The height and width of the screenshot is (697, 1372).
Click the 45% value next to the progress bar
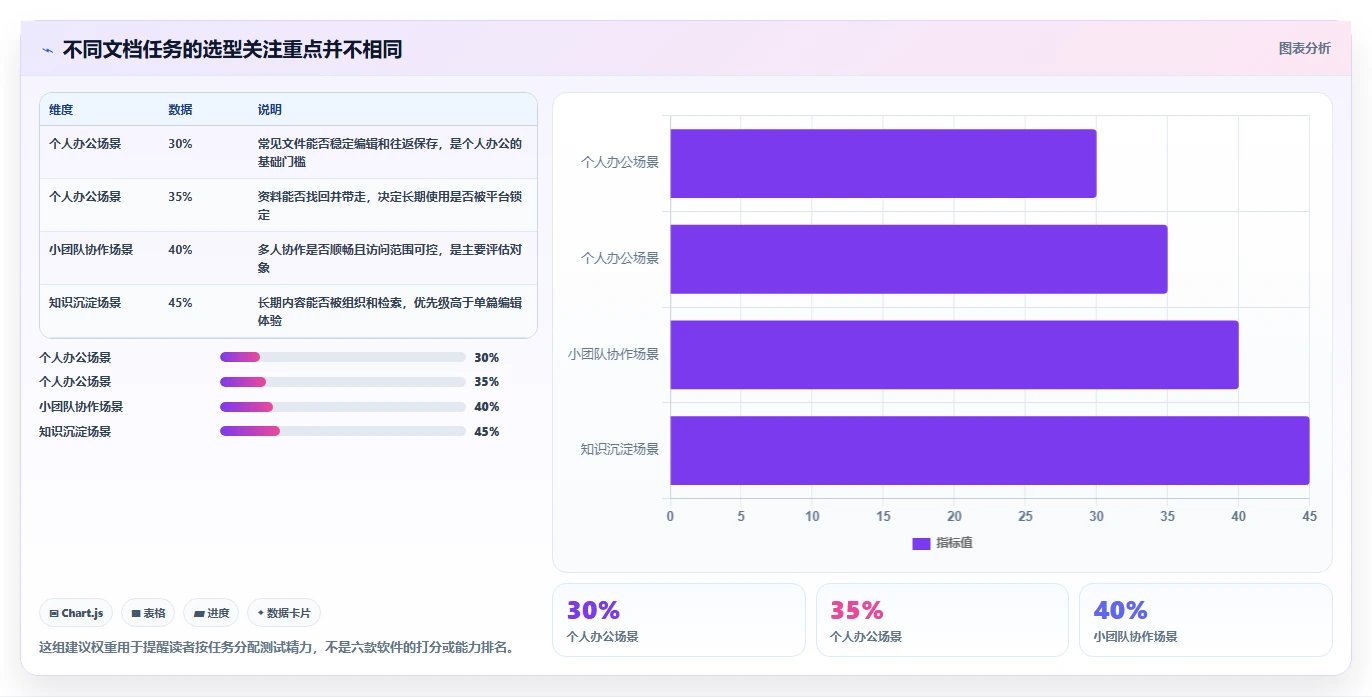point(487,432)
